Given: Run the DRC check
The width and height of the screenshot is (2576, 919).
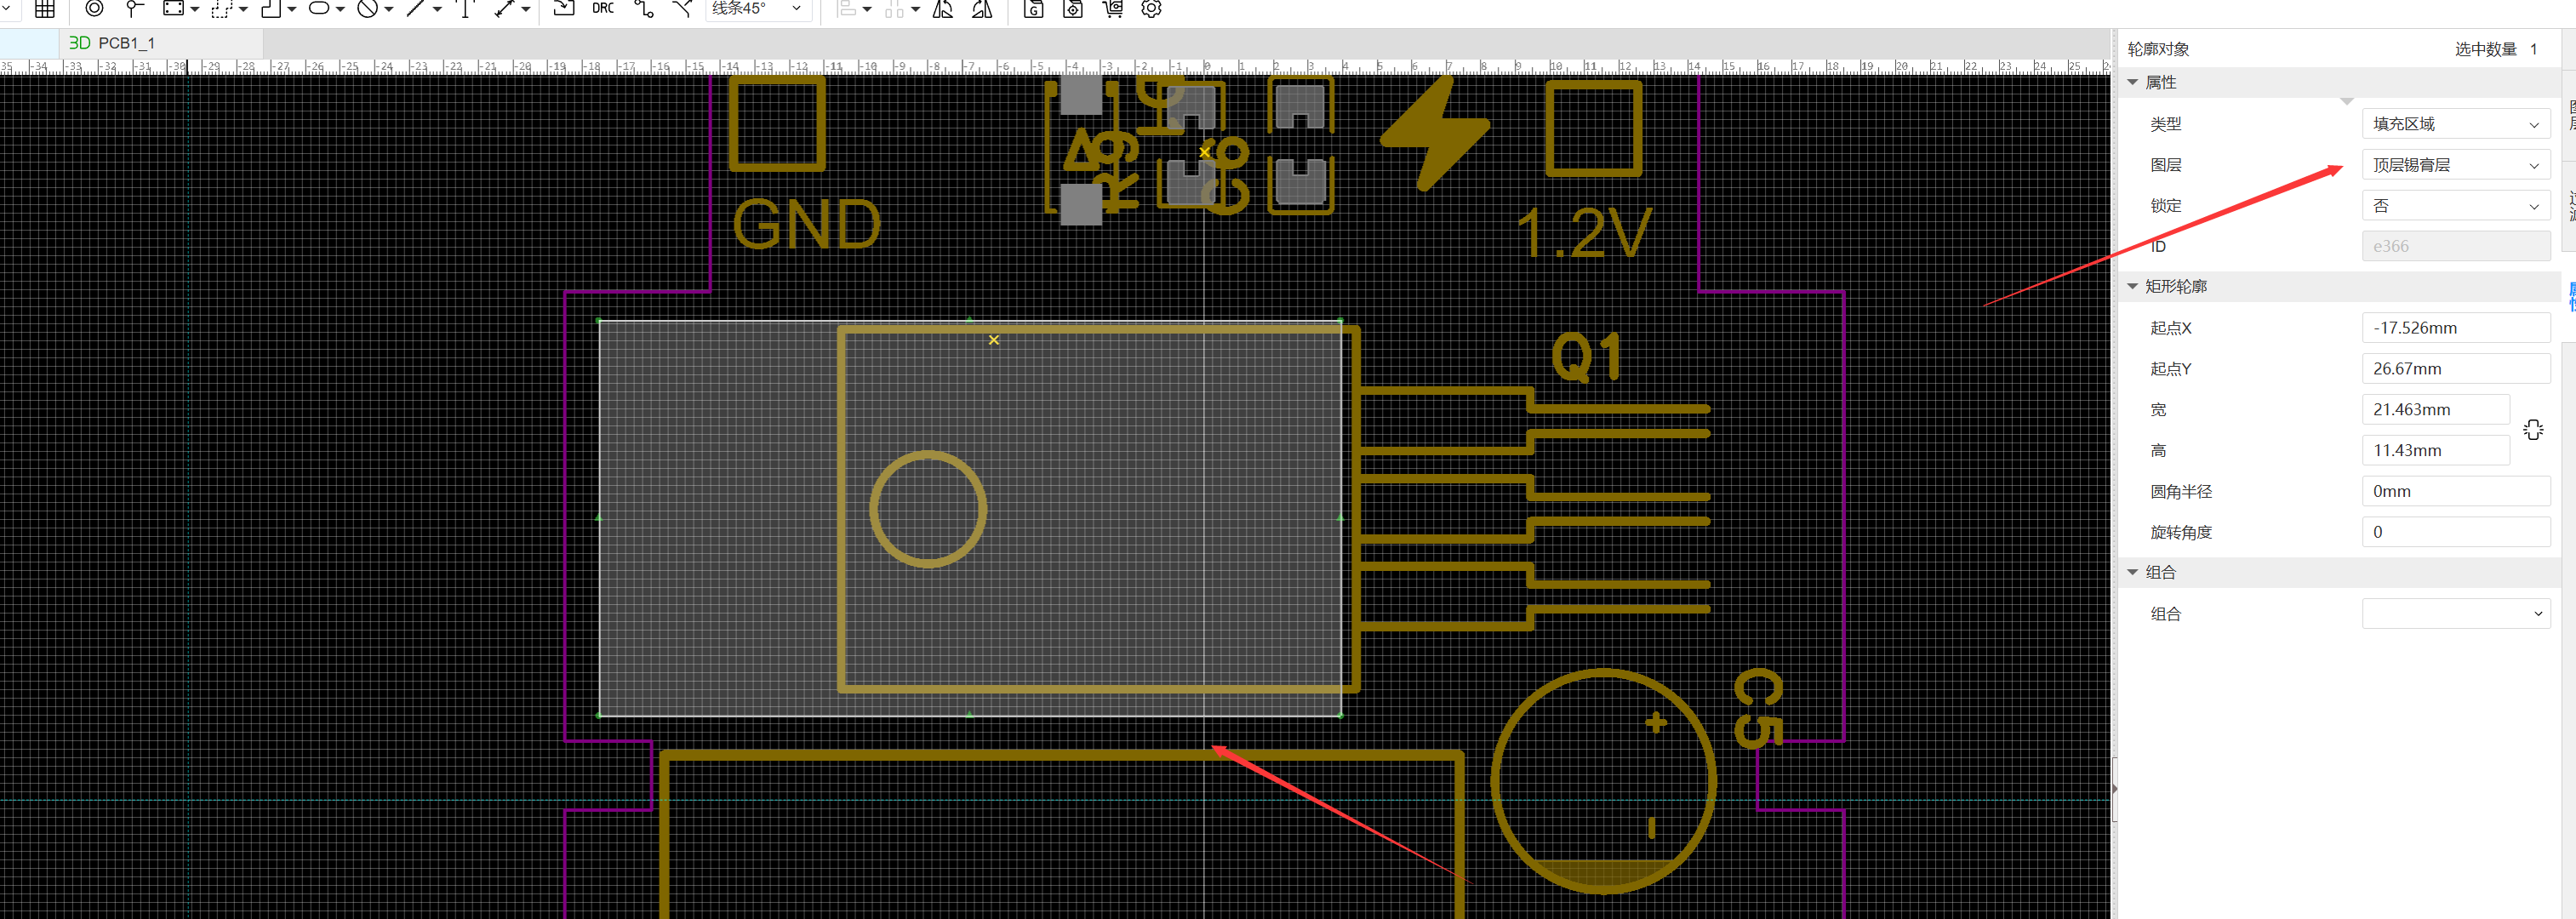Looking at the screenshot, I should 603,9.
